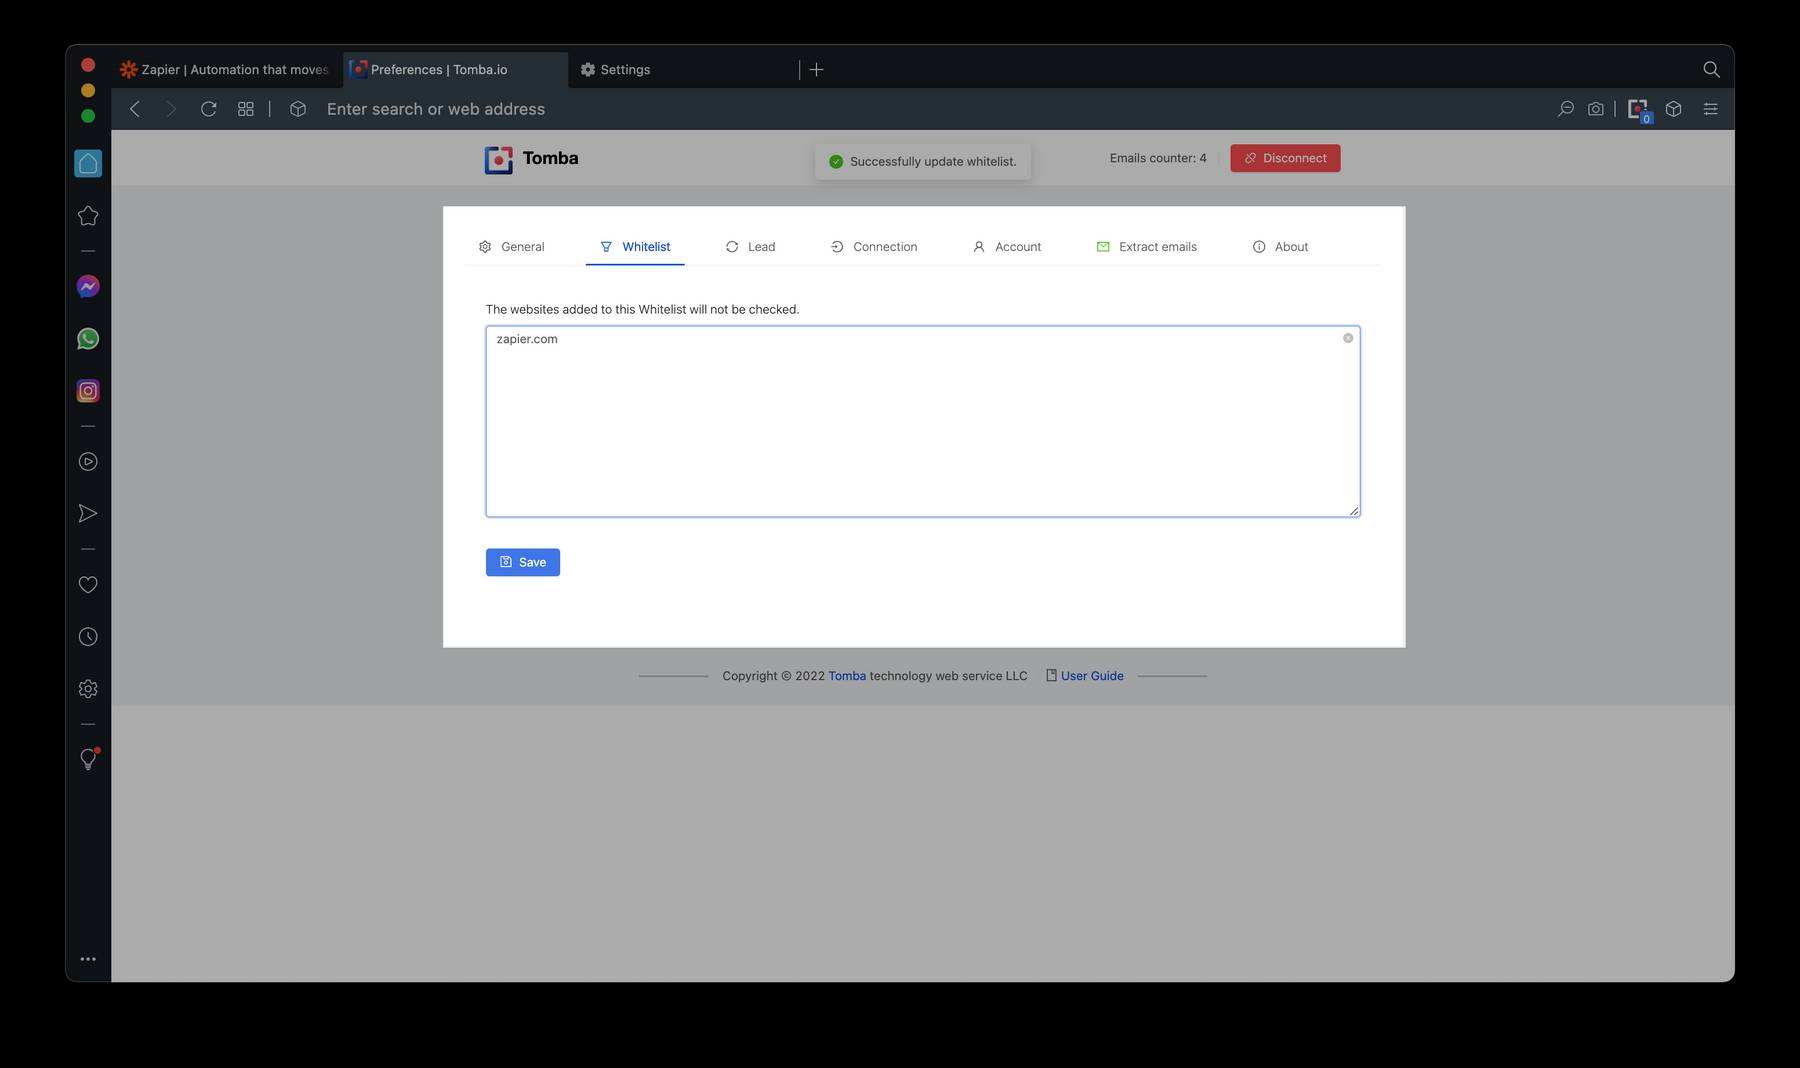
Task: Select the Preferences | Tomba.io browser tab
Action: point(456,69)
